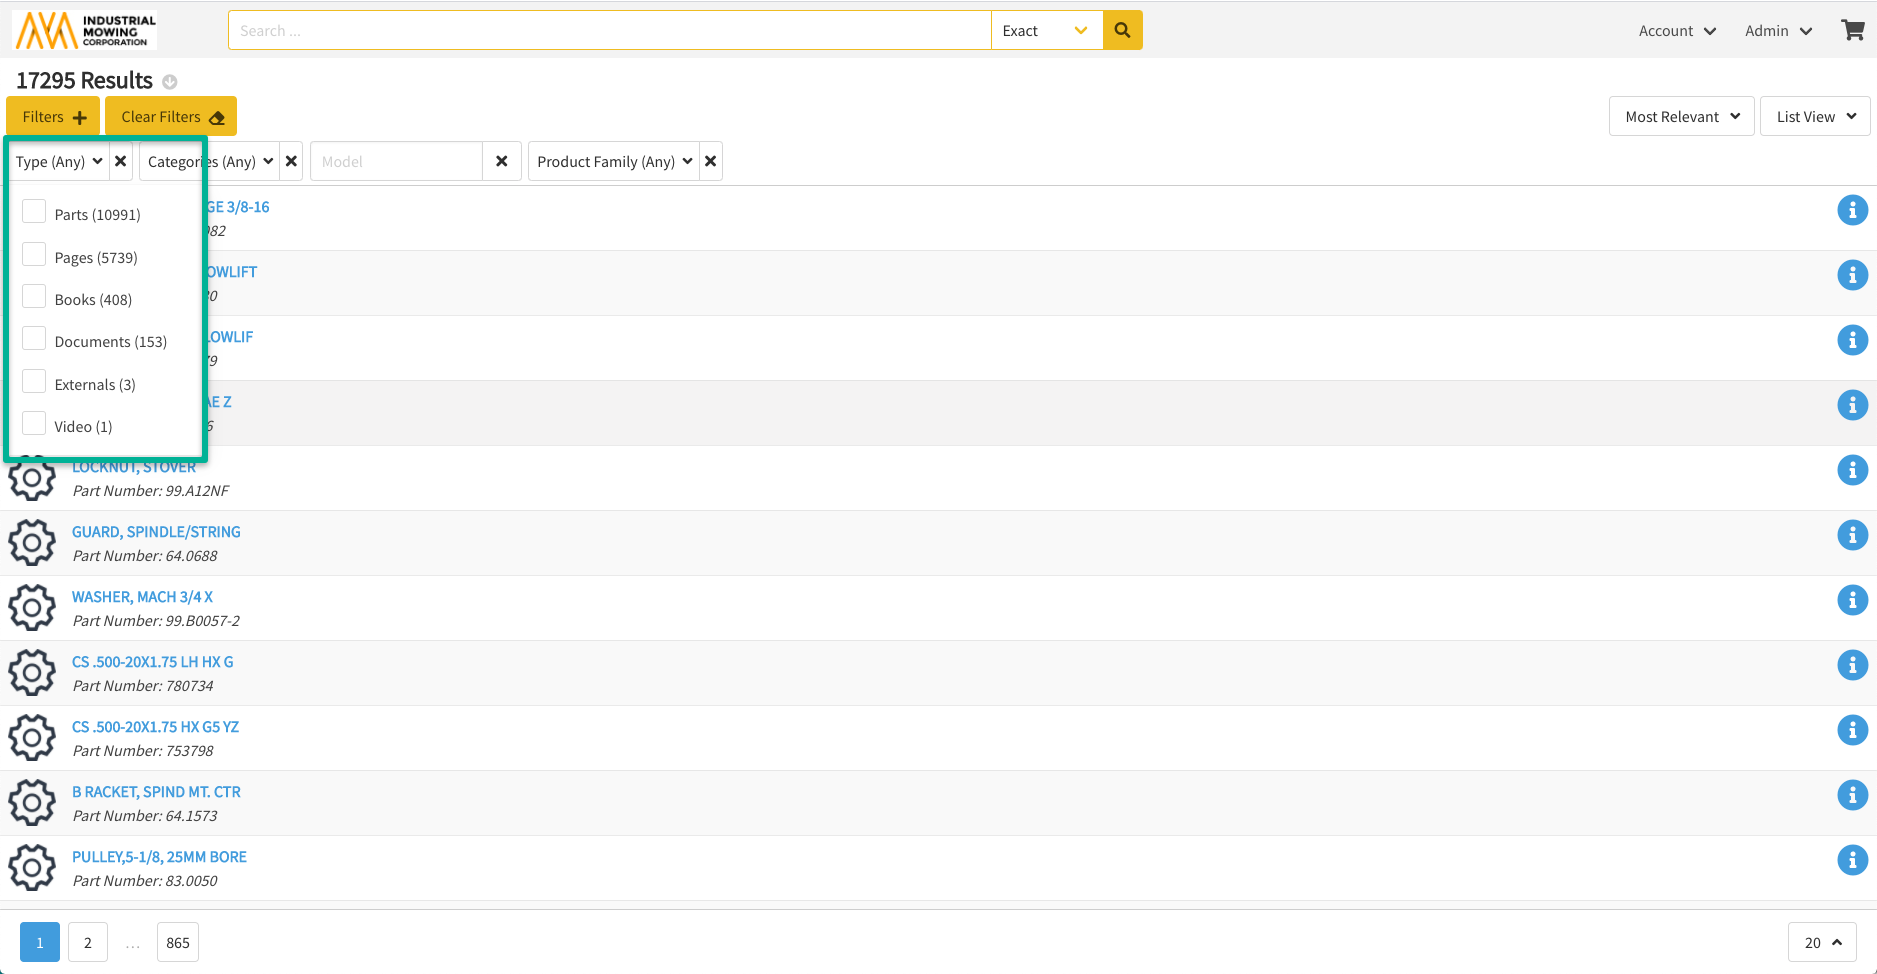The height and width of the screenshot is (974, 1877).
Task: Open the Admin menu
Action: click(x=1778, y=31)
